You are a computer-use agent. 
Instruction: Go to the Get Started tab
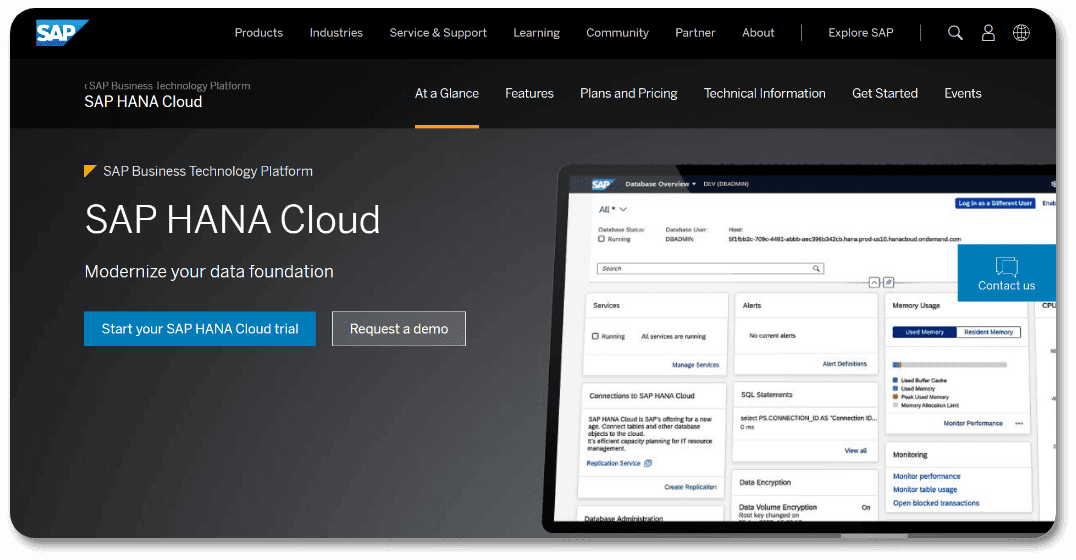click(x=885, y=93)
